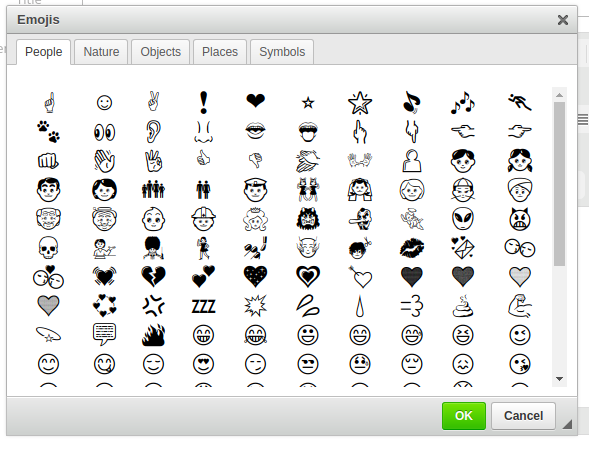
Task: Choose the girl with pigtails emoji
Action: click(x=520, y=161)
